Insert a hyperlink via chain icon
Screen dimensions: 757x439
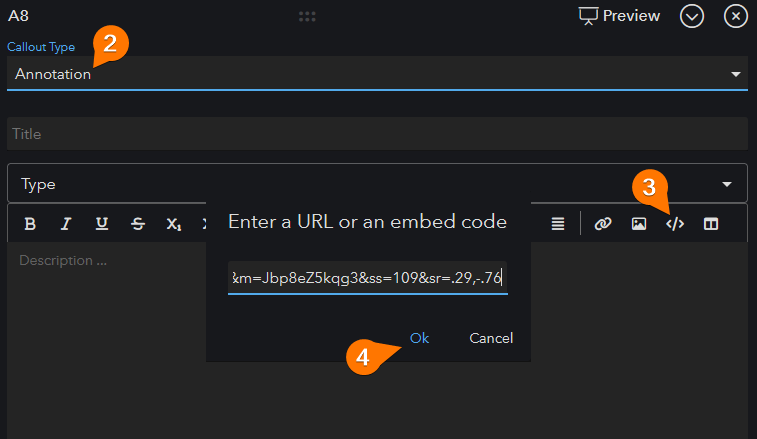click(x=603, y=224)
